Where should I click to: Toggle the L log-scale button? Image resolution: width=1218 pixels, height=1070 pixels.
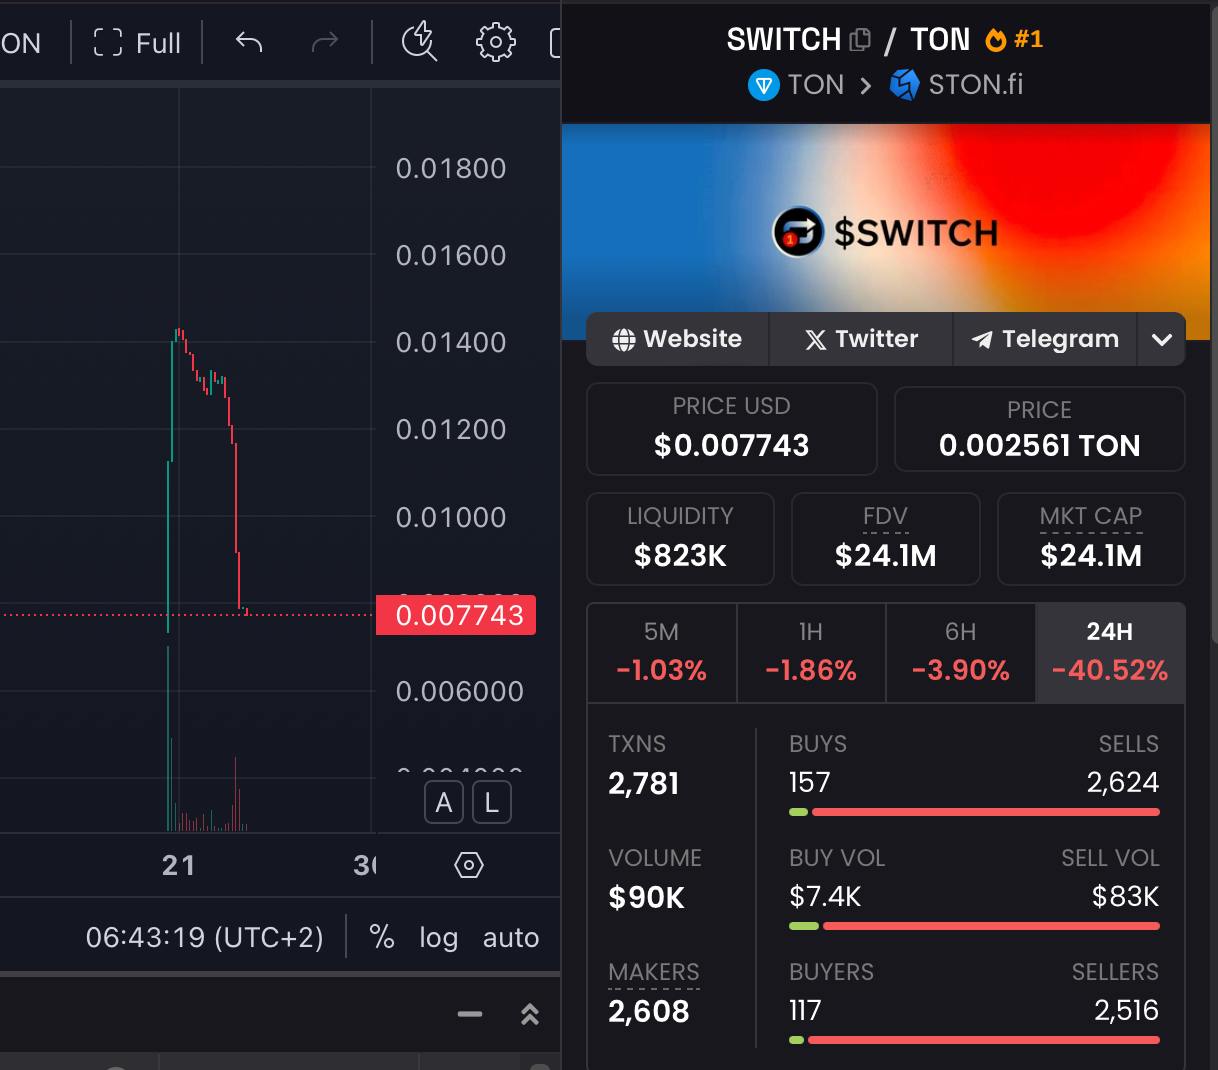[x=492, y=802]
